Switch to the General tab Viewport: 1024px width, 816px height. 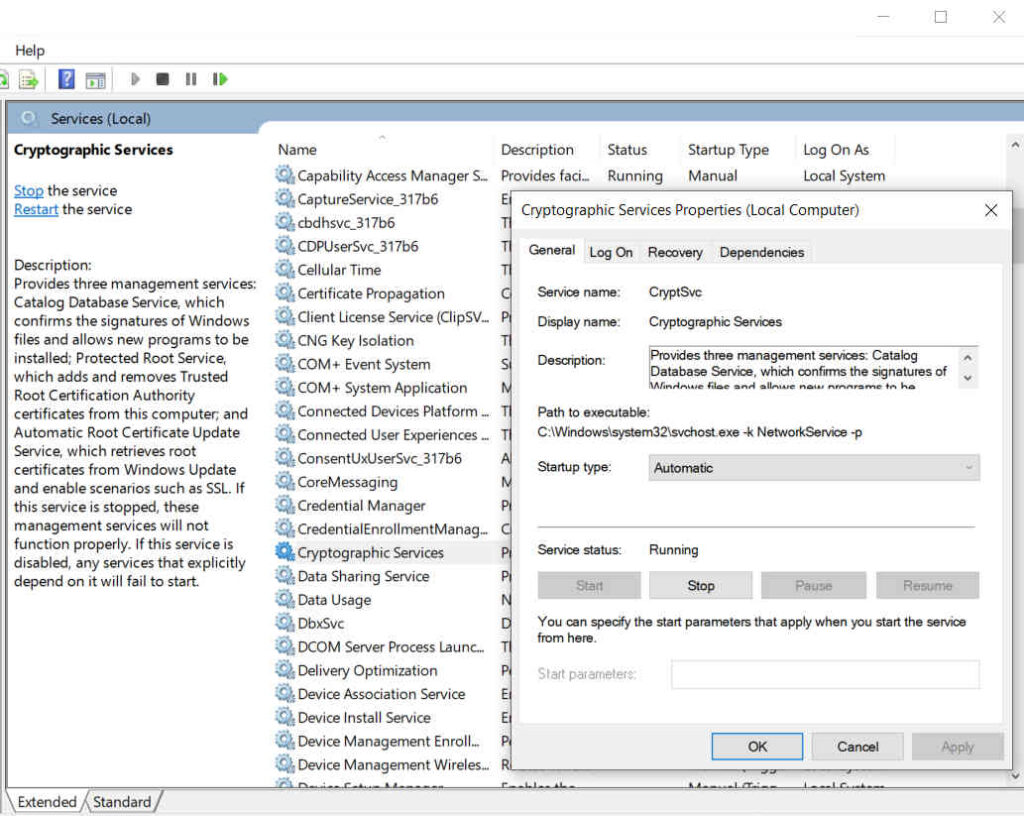coord(552,250)
